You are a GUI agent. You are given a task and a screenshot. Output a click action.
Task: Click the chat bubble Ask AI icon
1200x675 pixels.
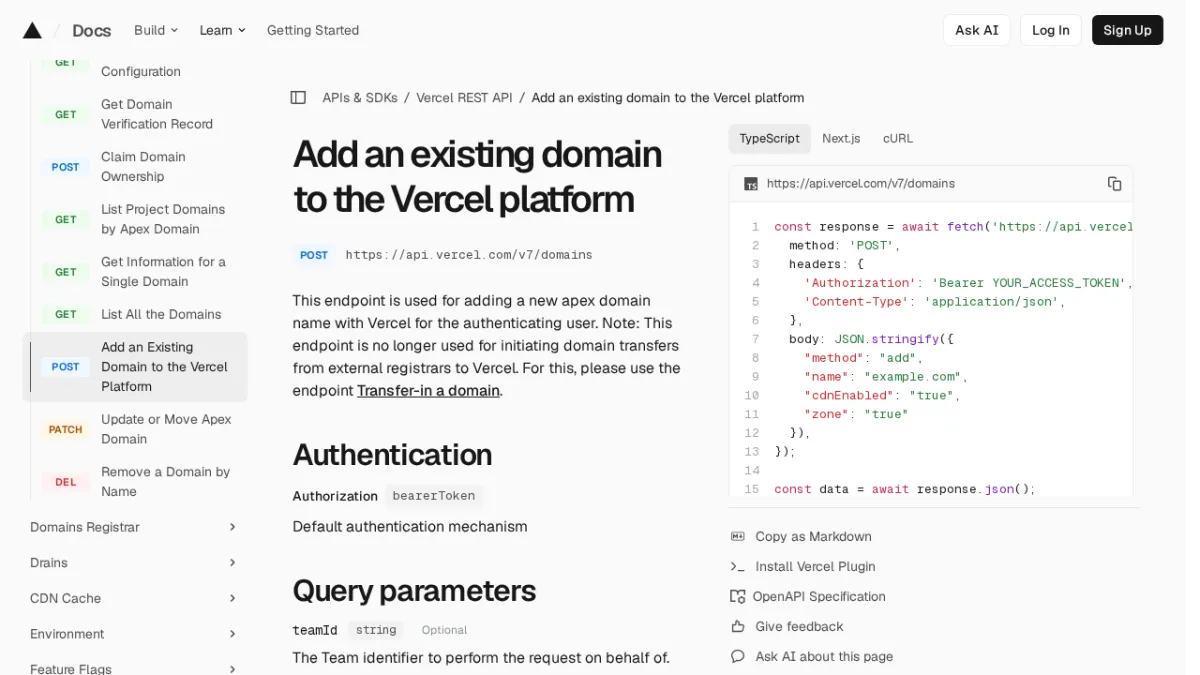click(x=738, y=657)
